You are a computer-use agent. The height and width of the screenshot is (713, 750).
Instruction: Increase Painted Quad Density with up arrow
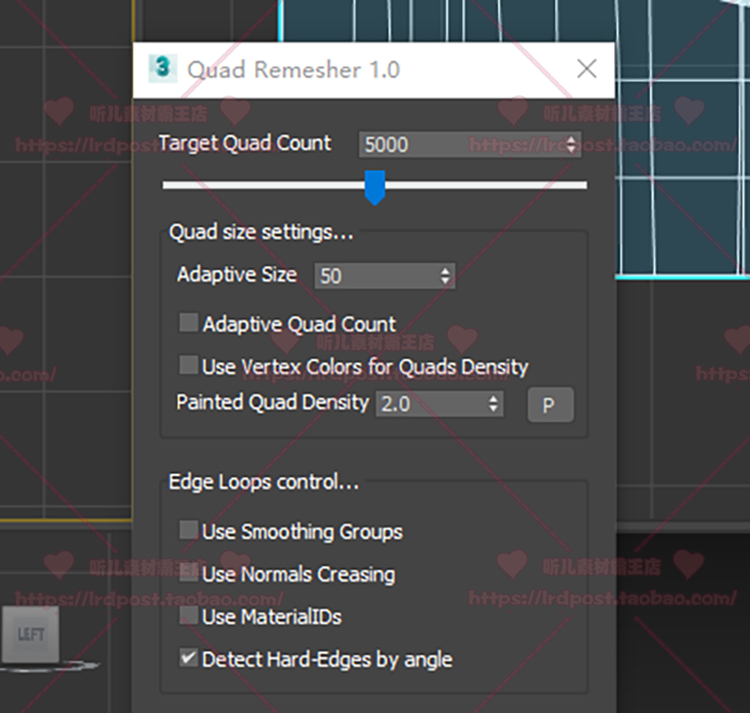point(494,399)
